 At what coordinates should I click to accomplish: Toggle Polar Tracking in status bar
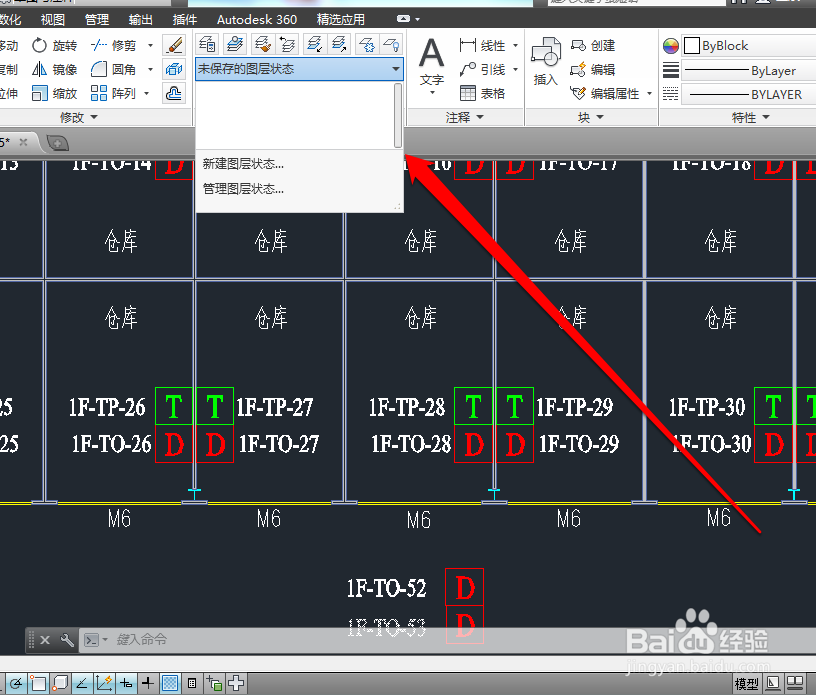tap(15, 684)
